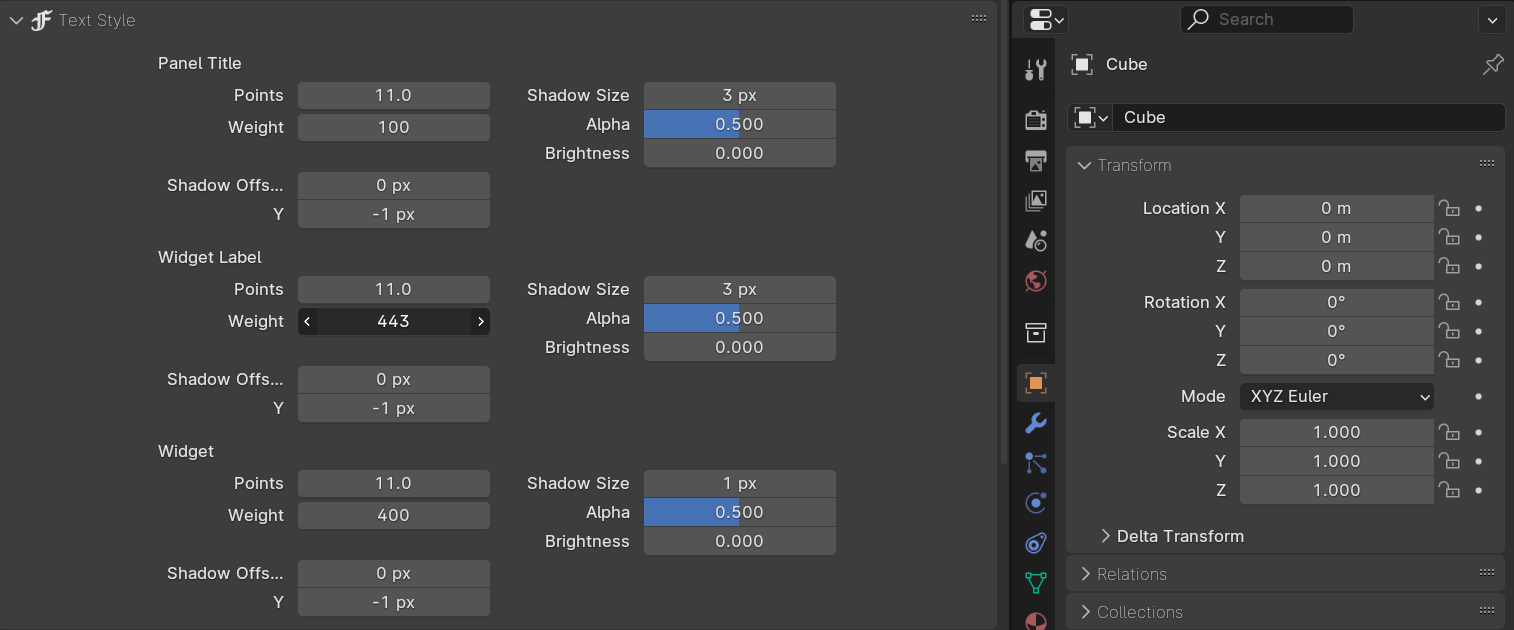
Task: Open the View Layer properties tab
Action: pyautogui.click(x=1036, y=201)
